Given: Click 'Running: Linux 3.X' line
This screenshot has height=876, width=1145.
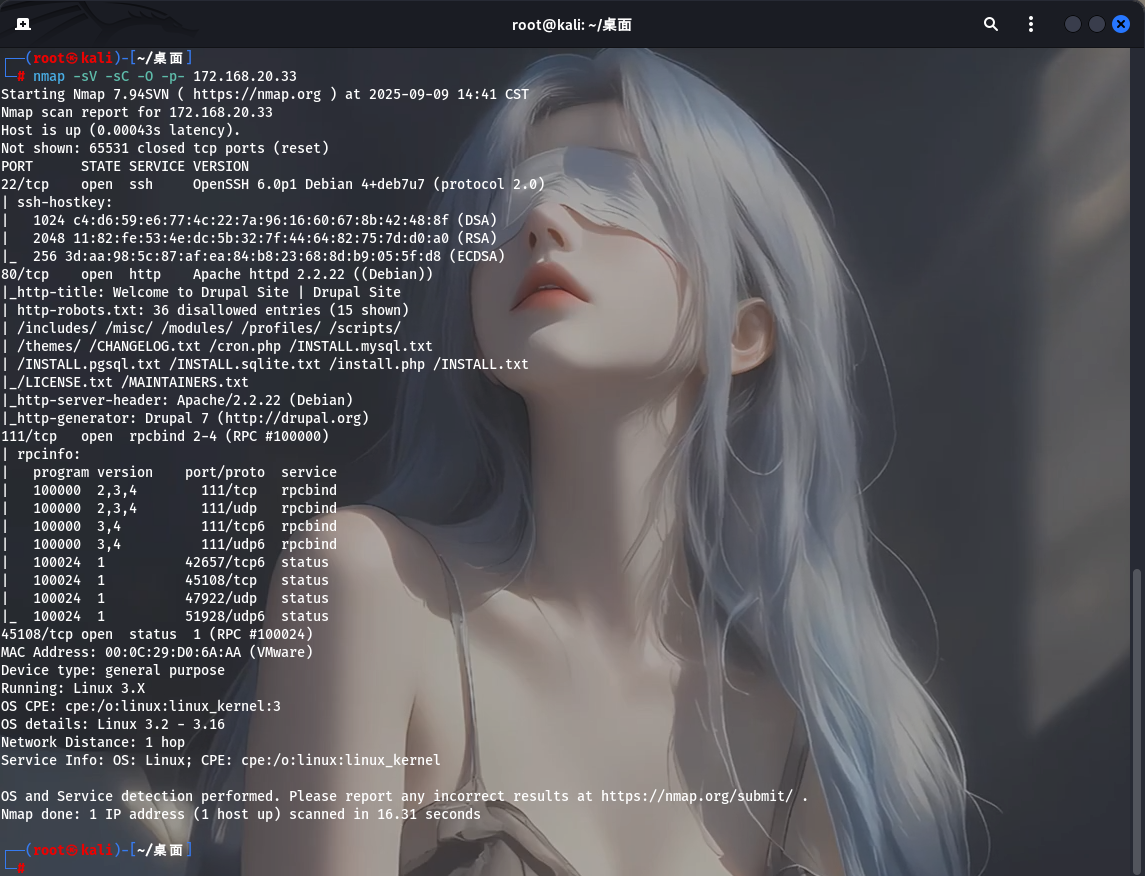Looking at the screenshot, I should pyautogui.click(x=73, y=688).
